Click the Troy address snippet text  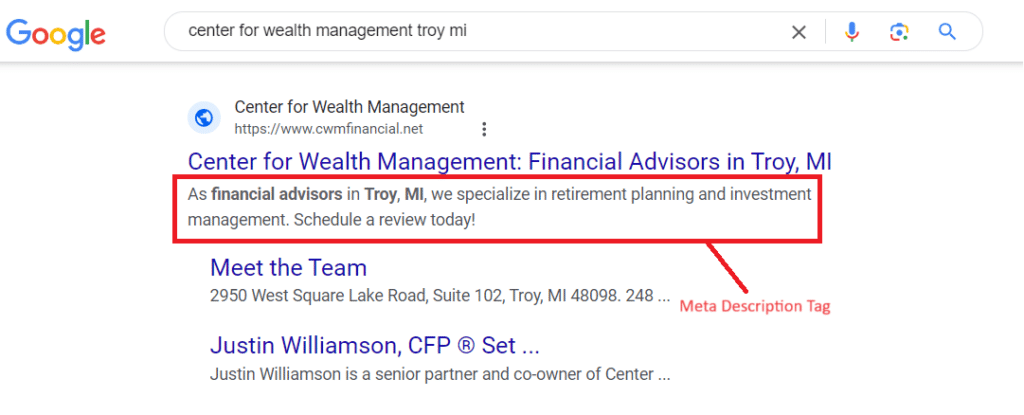coord(440,296)
